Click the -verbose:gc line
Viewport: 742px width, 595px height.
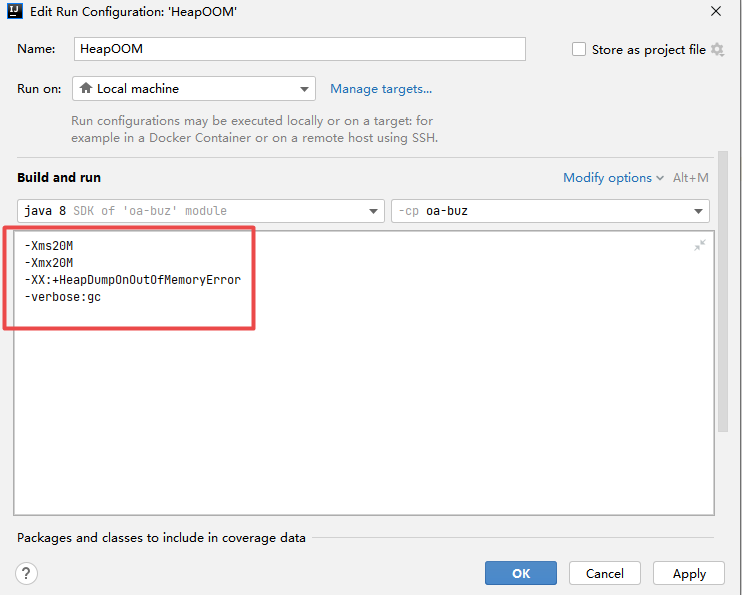coord(62,297)
